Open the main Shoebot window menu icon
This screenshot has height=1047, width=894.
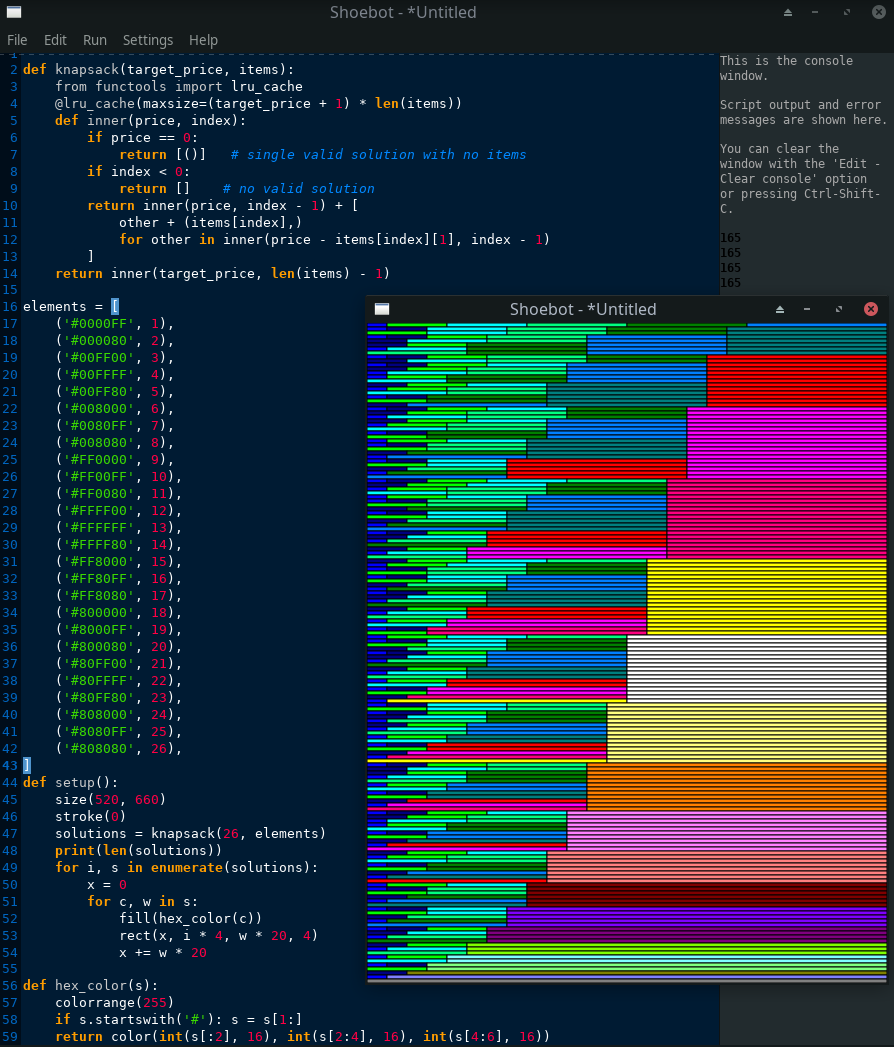coord(13,13)
